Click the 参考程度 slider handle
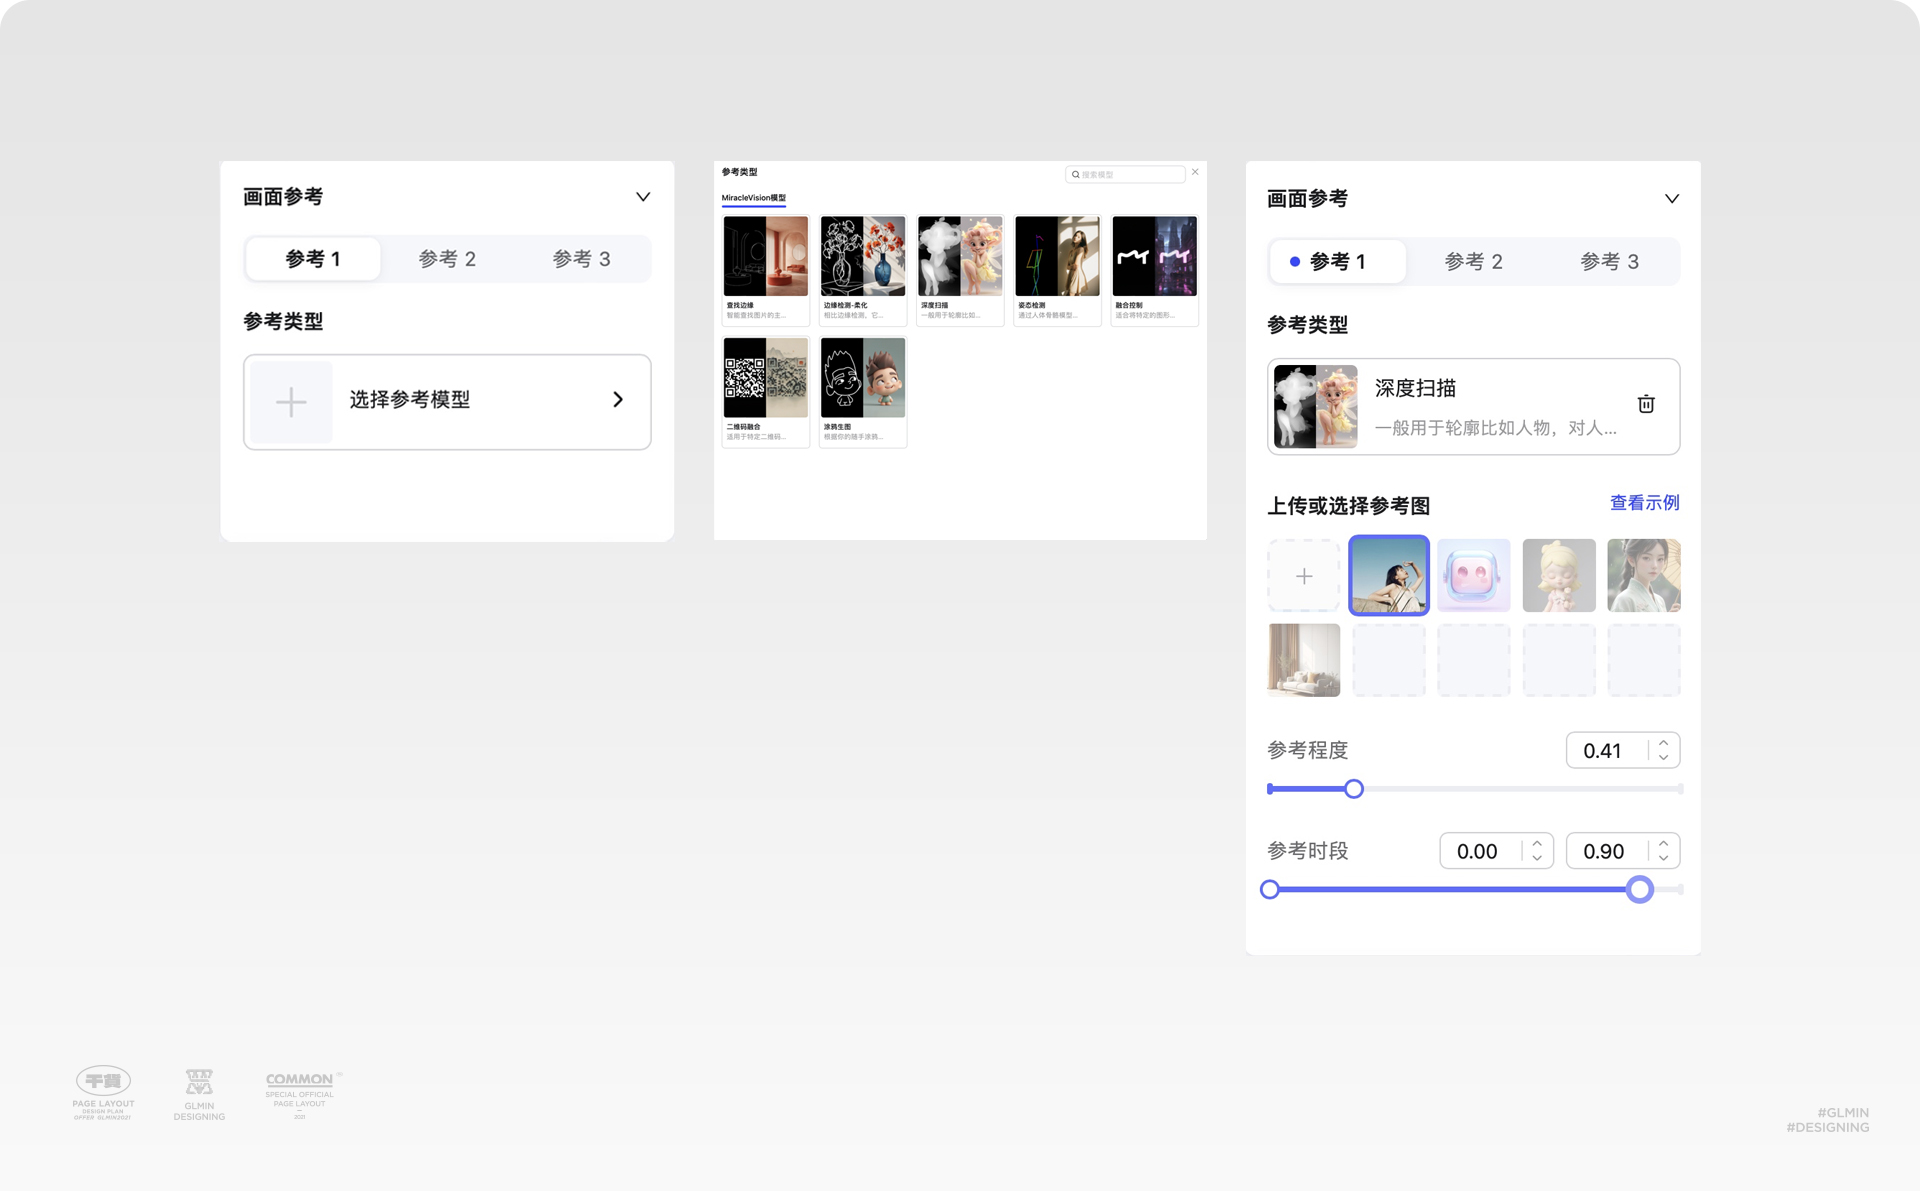This screenshot has width=1920, height=1191. pos(1353,789)
